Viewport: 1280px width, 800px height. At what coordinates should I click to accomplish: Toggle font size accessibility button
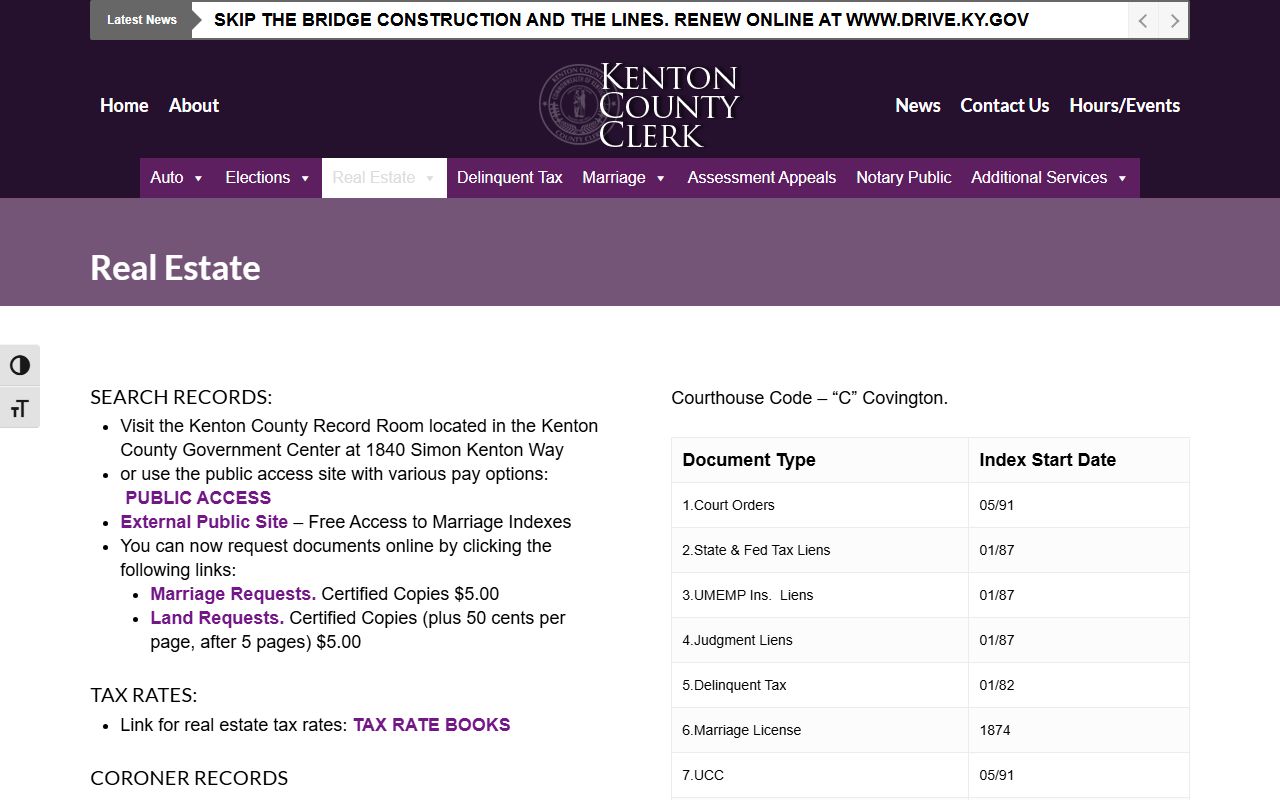click(x=20, y=408)
